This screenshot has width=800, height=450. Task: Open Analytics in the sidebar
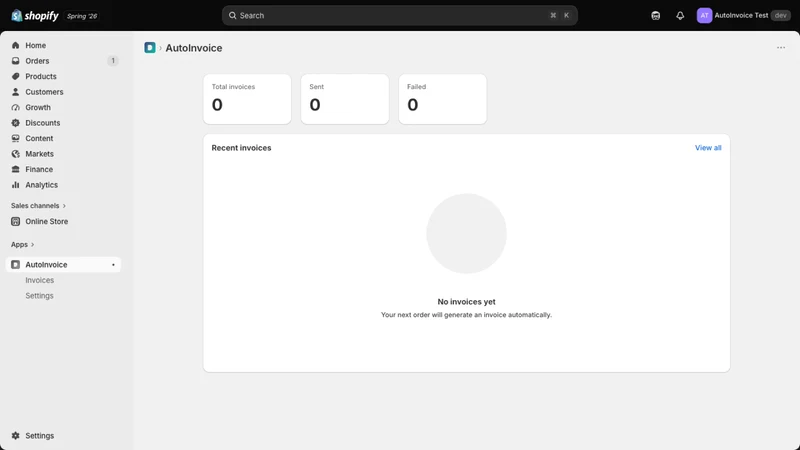(x=63, y=185)
